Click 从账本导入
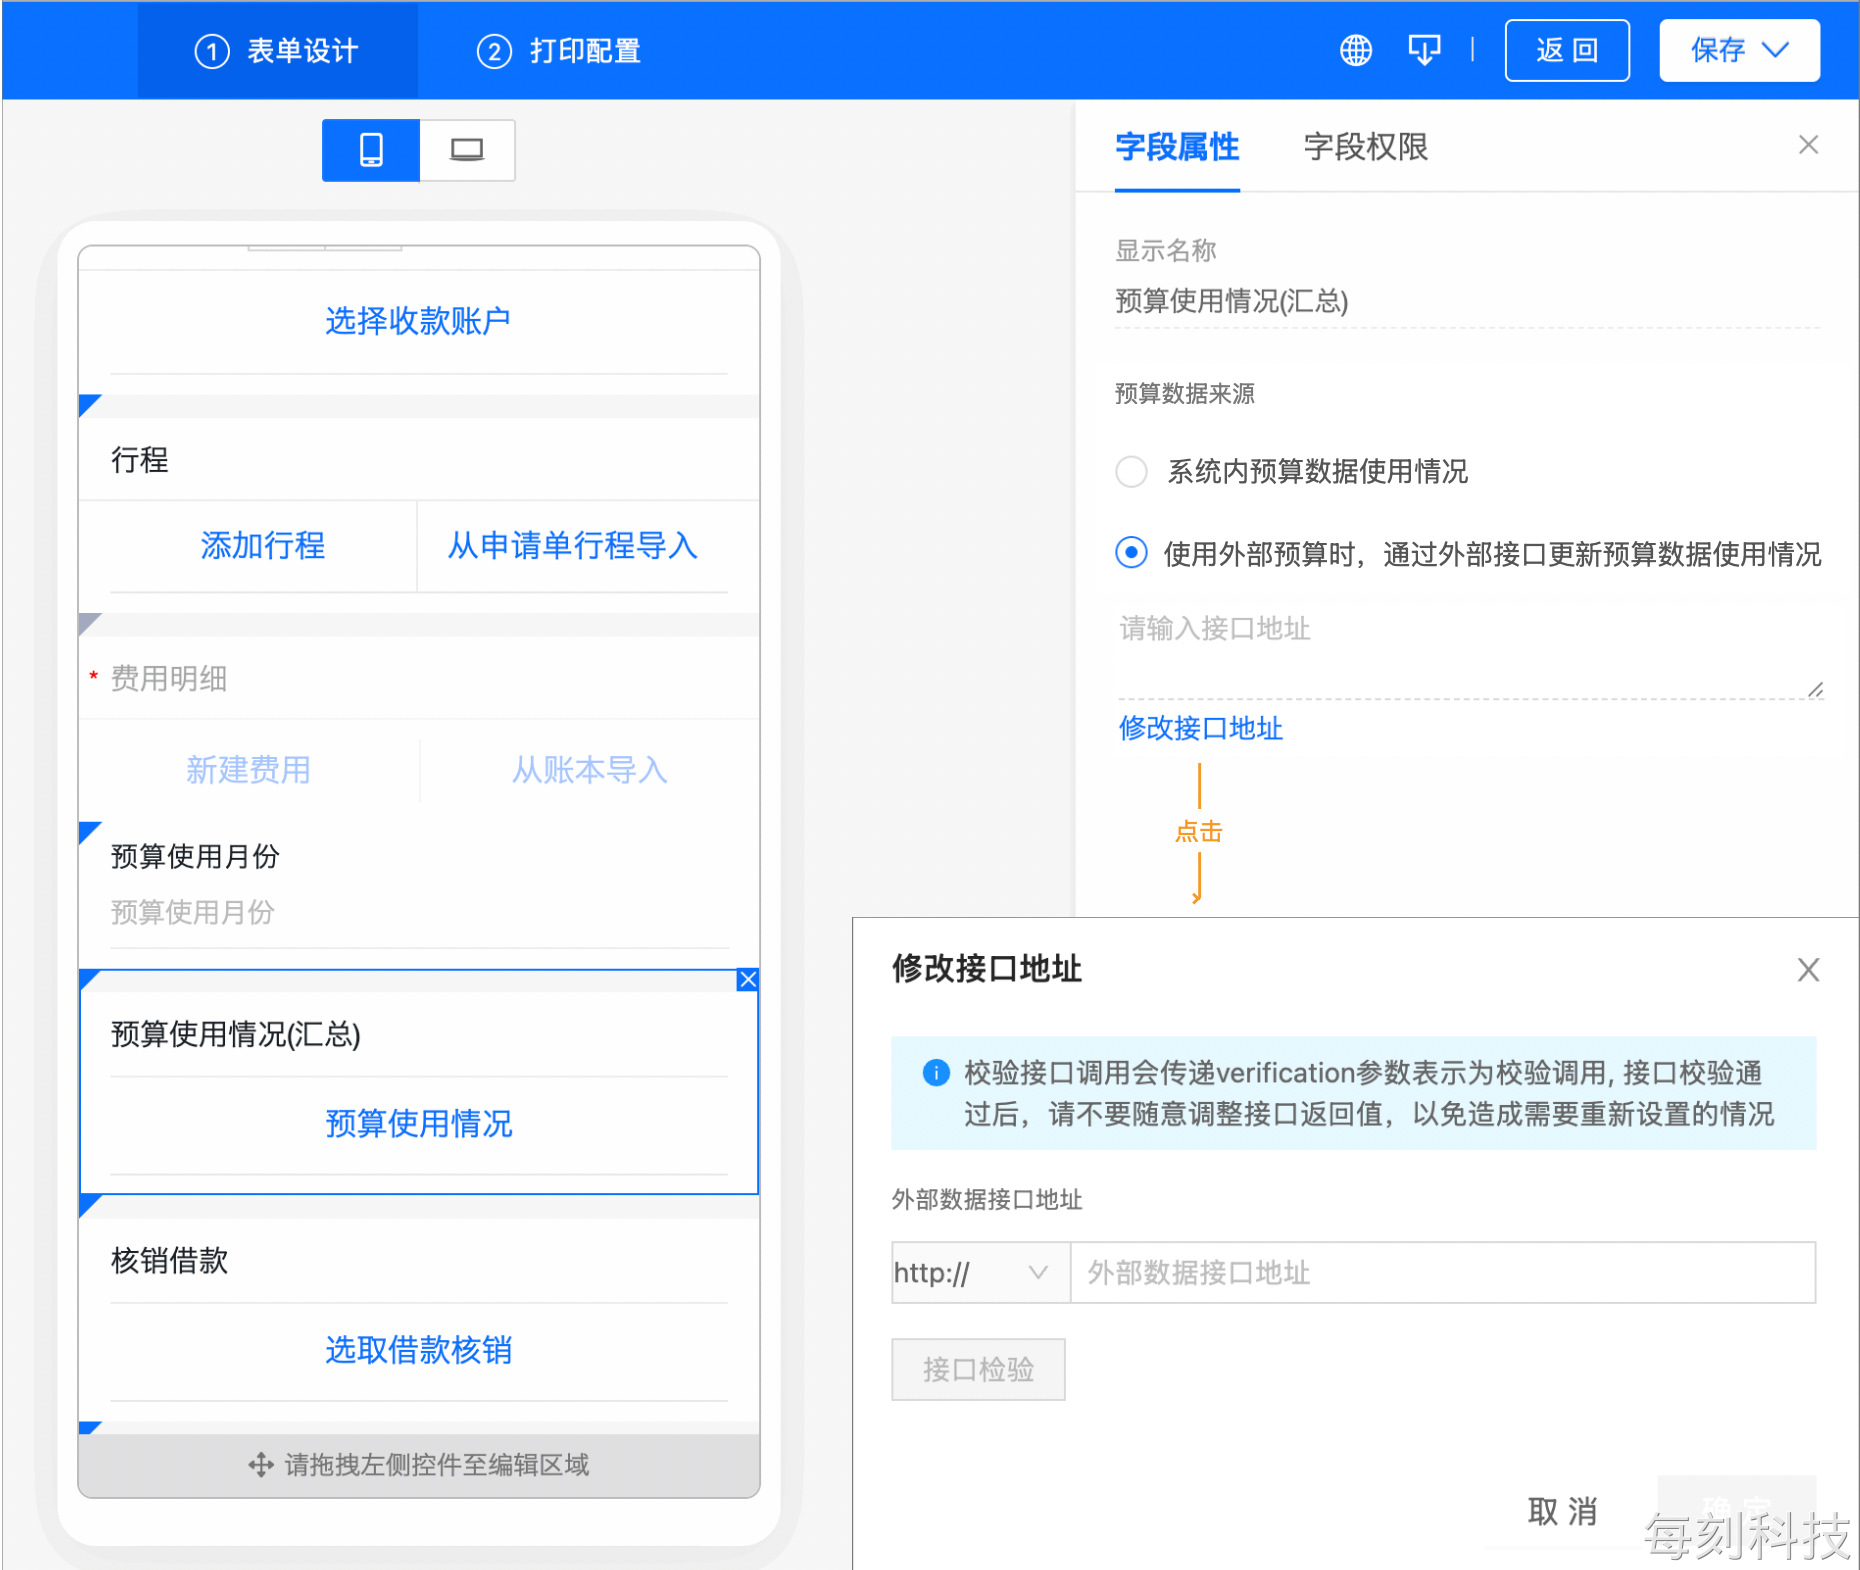The width and height of the screenshot is (1860, 1570). point(589,770)
